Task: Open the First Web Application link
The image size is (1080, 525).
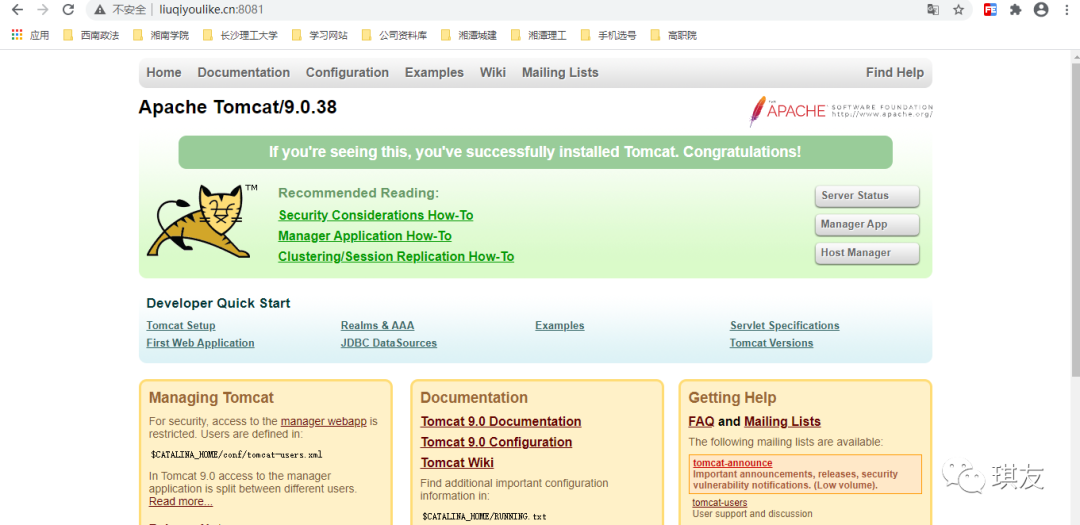Action: tap(200, 343)
